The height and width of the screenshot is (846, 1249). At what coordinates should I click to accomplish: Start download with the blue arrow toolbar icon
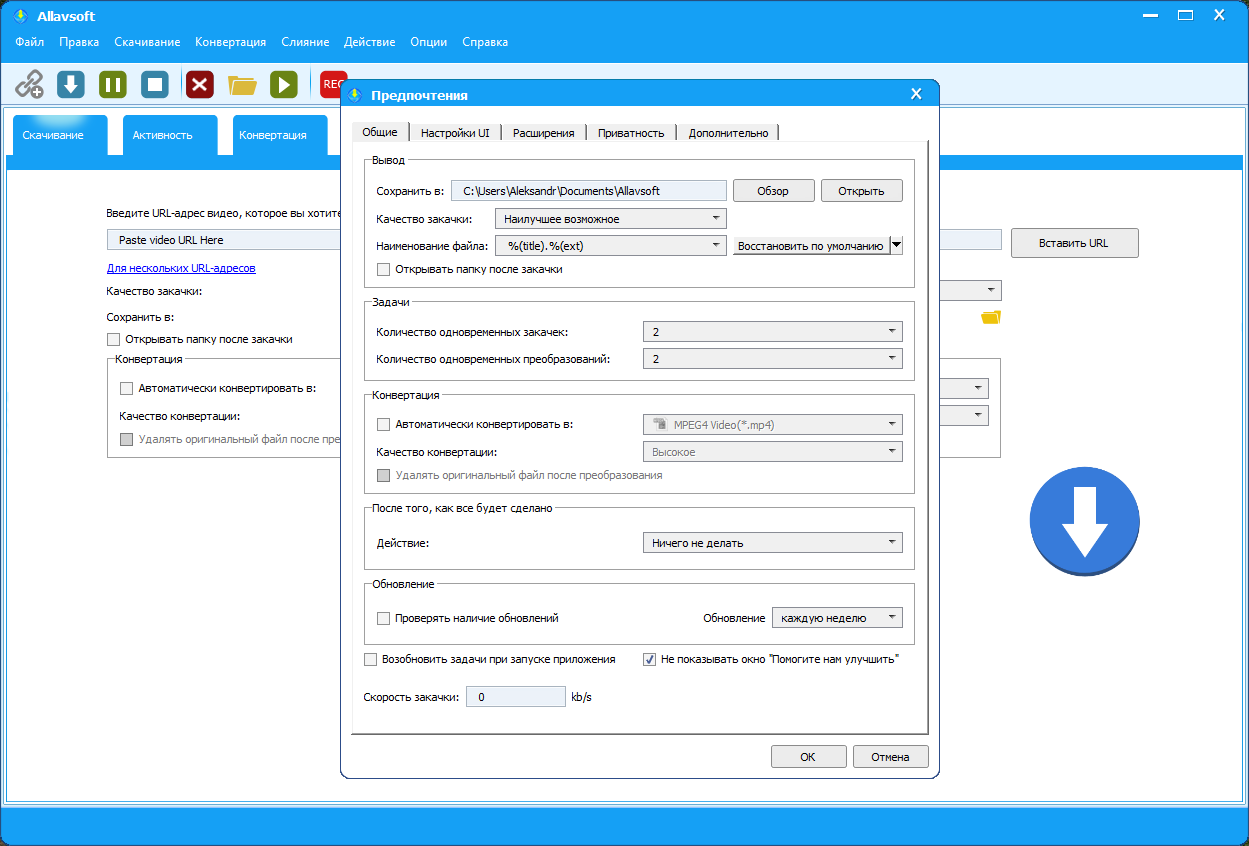click(x=71, y=84)
